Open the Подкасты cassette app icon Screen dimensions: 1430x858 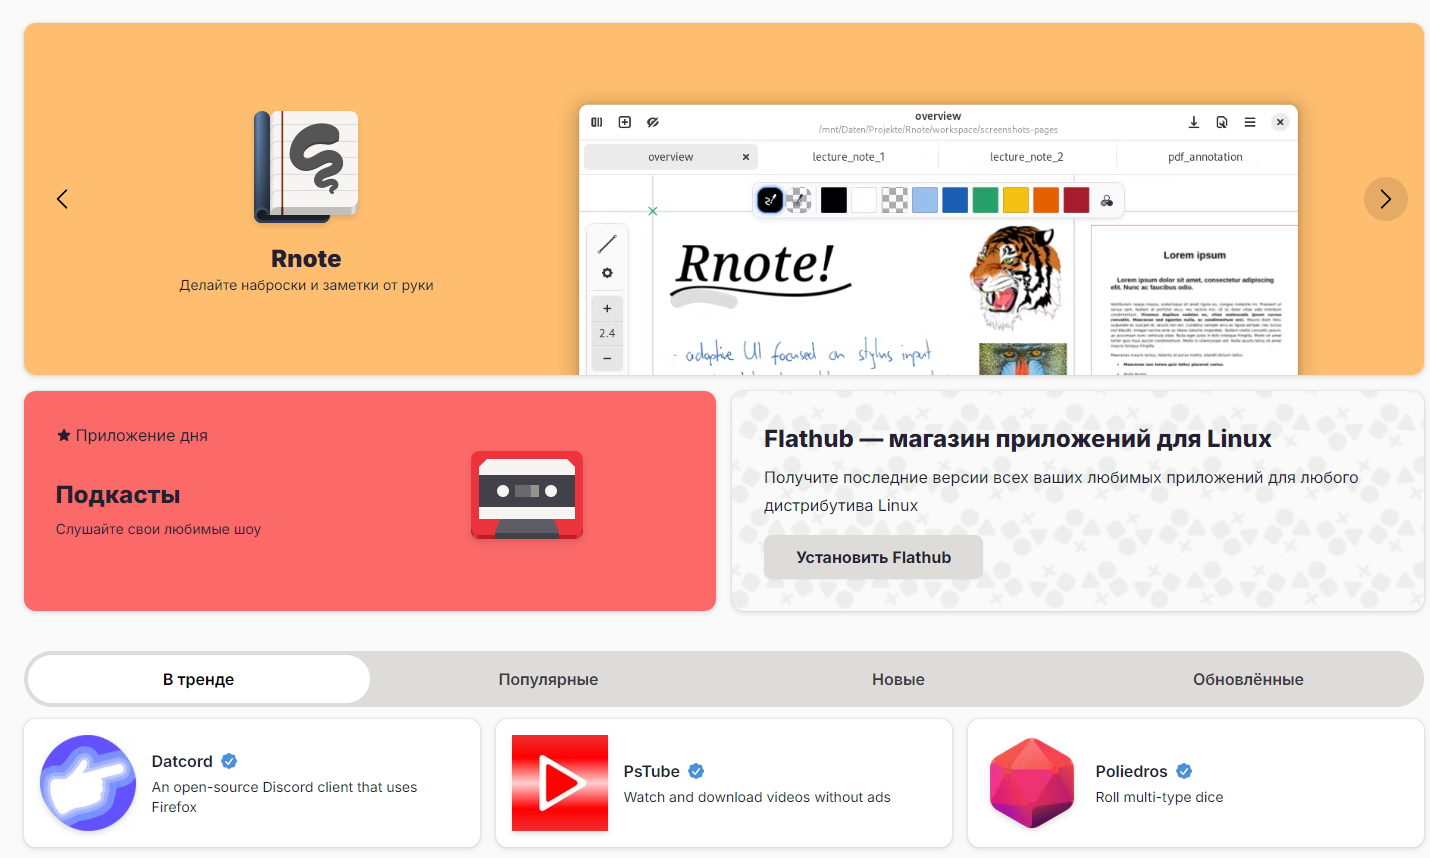click(527, 495)
